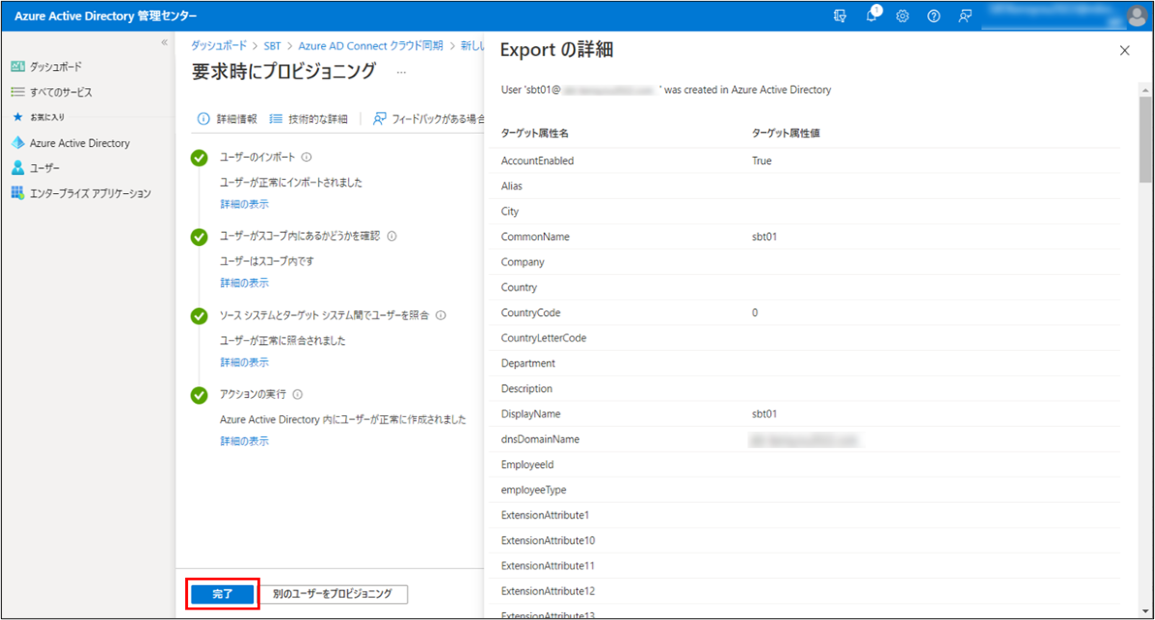Open Azure Active Directory in sidebar

tap(80, 143)
